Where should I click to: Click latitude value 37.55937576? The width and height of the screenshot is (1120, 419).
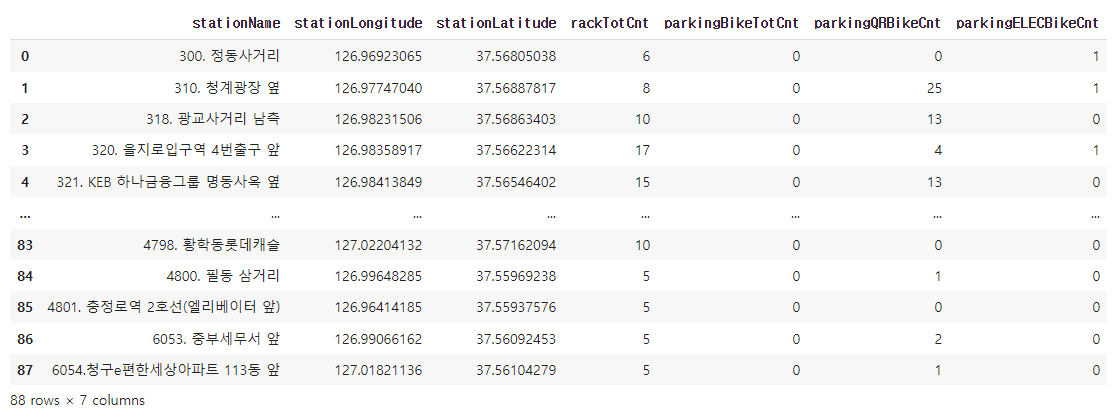516,308
